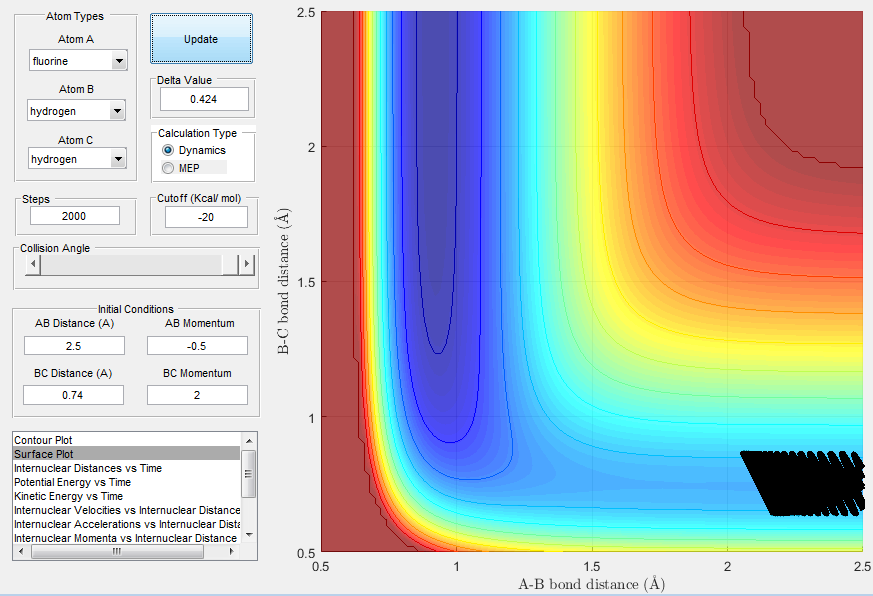Select Internuclear Distances vs Time

(x=127, y=468)
